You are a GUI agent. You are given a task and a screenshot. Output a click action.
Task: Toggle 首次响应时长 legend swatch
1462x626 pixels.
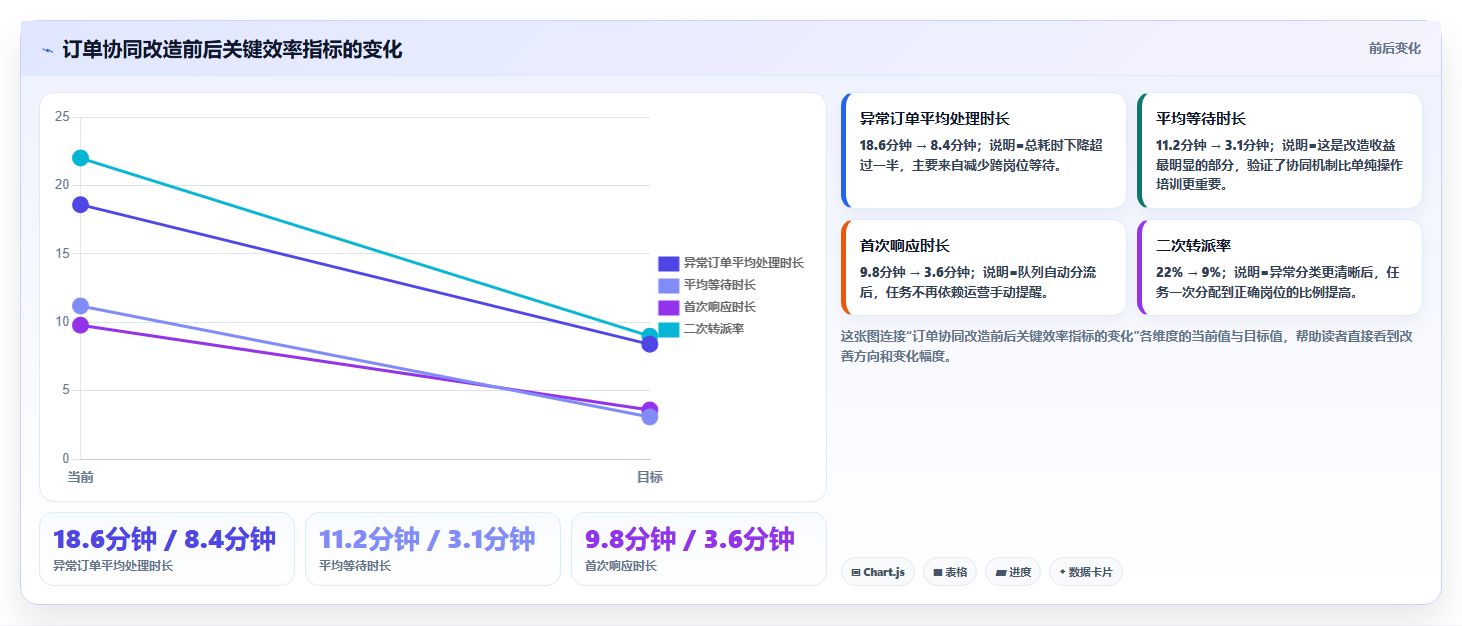click(x=668, y=307)
